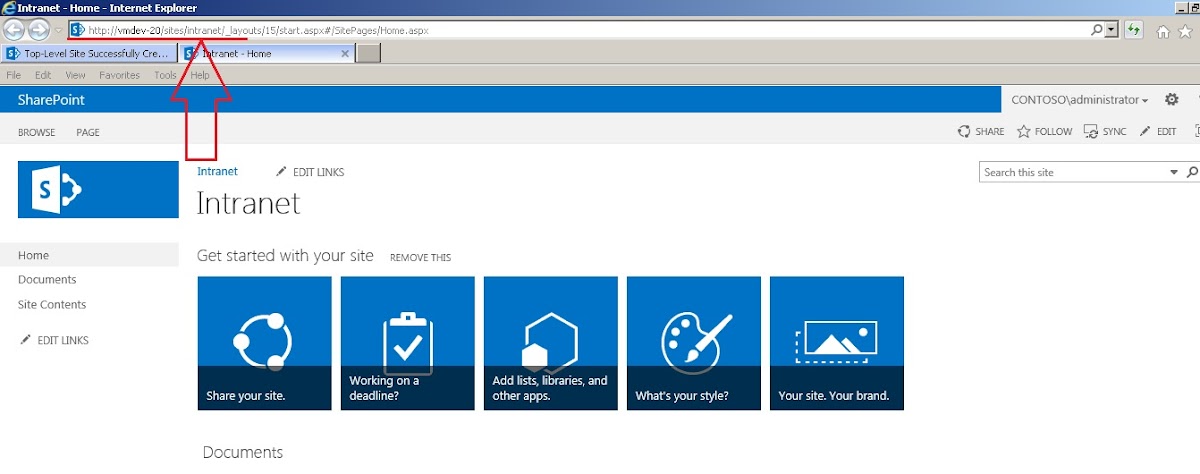Open the File menu

[14, 75]
